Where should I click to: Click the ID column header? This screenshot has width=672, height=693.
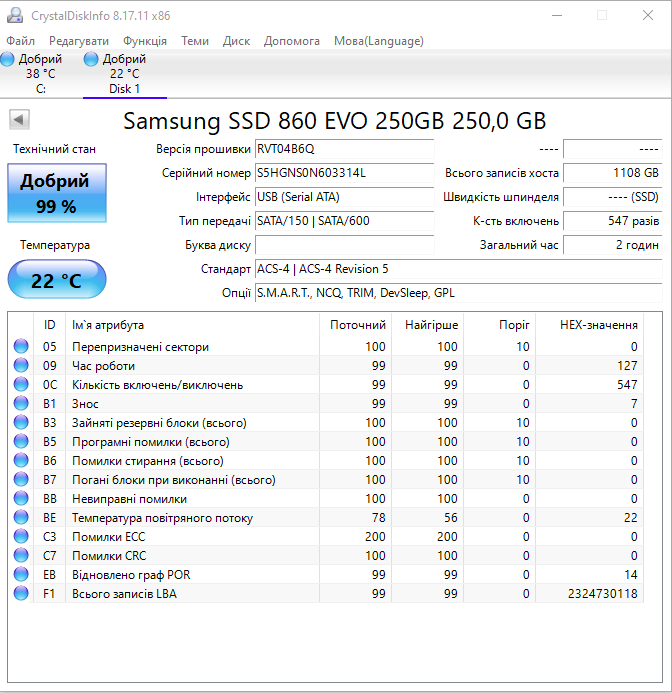(x=50, y=325)
